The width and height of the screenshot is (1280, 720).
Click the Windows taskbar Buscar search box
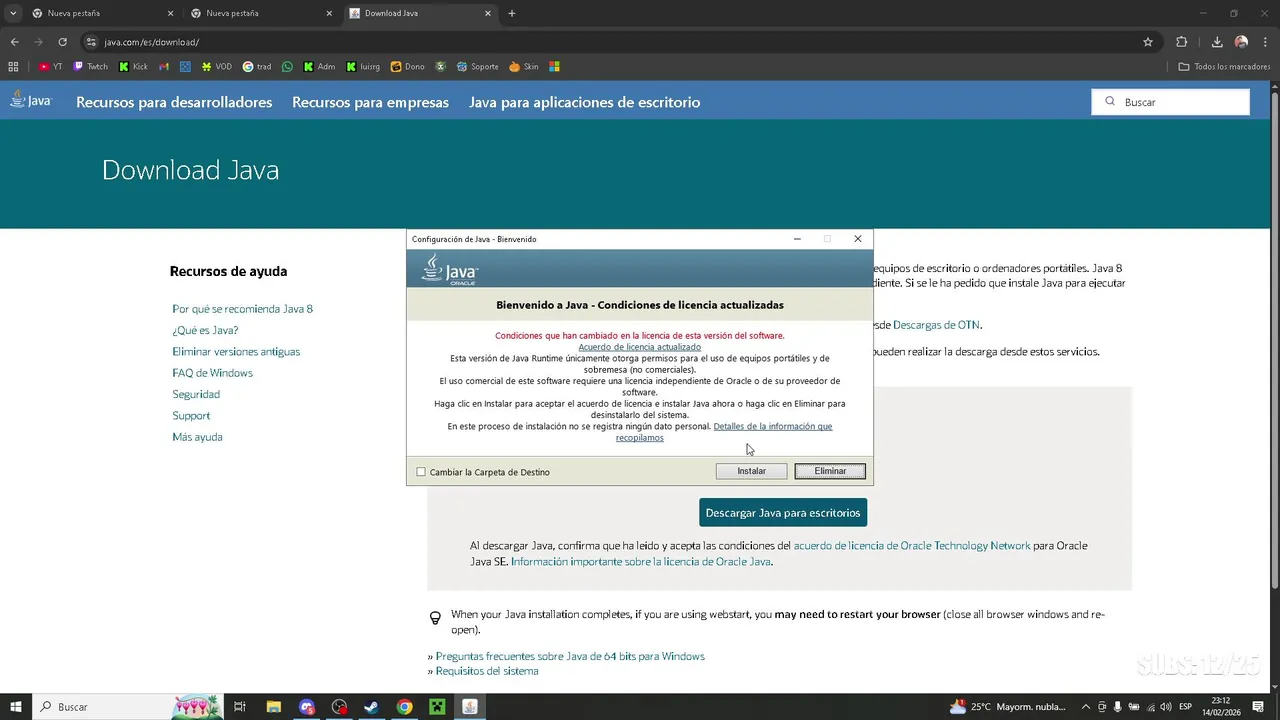point(128,707)
